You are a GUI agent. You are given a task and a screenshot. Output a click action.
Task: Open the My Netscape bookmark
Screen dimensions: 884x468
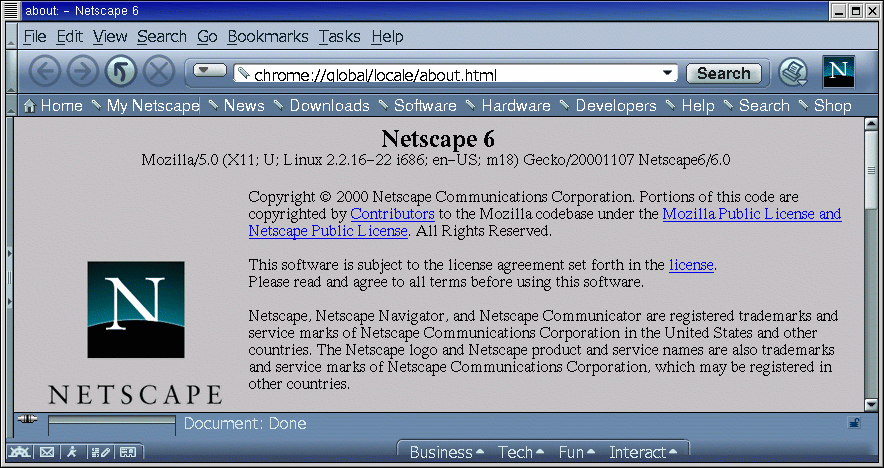pos(145,105)
